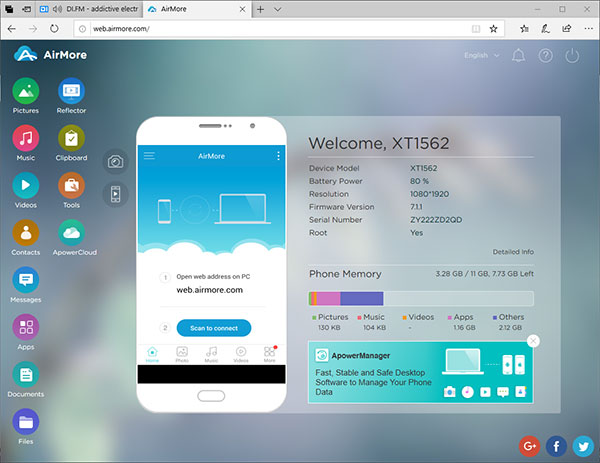Viewport: 600px width, 463px height.
Task: Add page to favorites star
Action: [493, 29]
